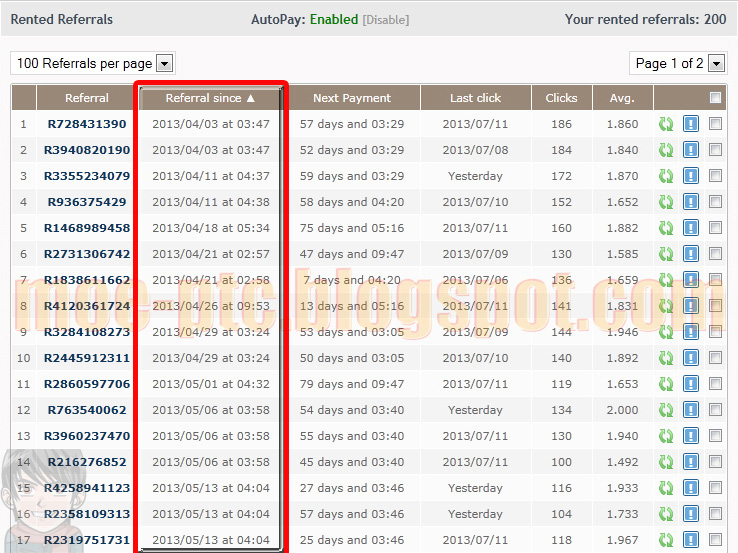Click the "79 days and 09:47" payment cell
Screen dimensions: 738x553
click(352, 384)
